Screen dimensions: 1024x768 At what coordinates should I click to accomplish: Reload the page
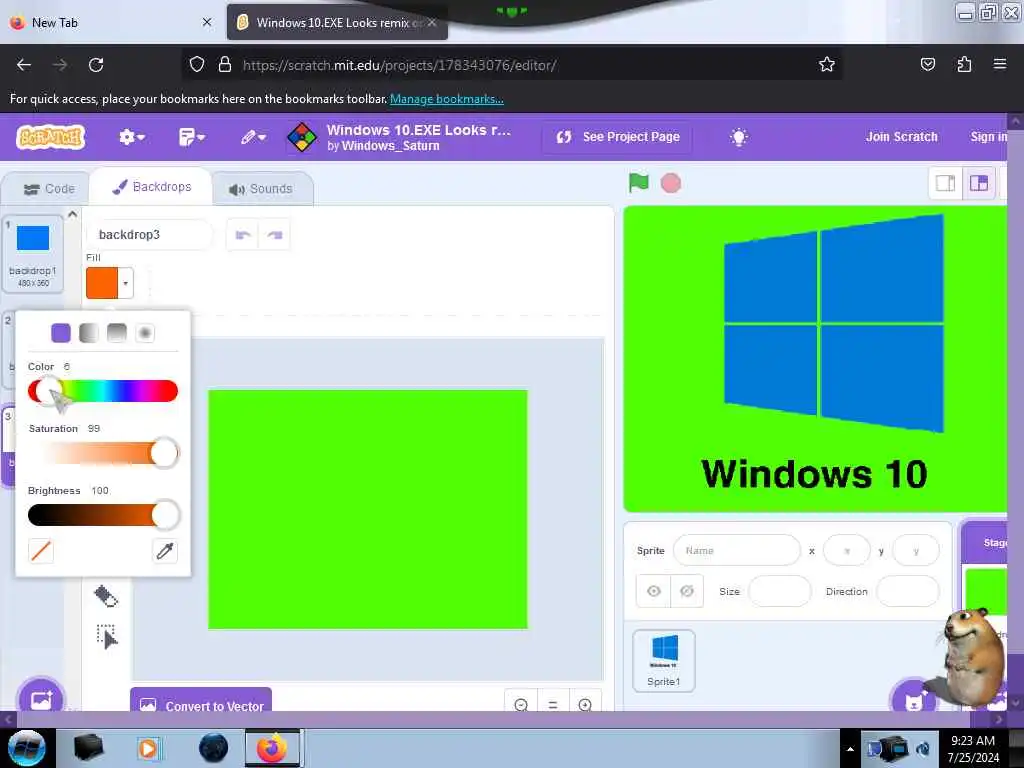pos(96,65)
